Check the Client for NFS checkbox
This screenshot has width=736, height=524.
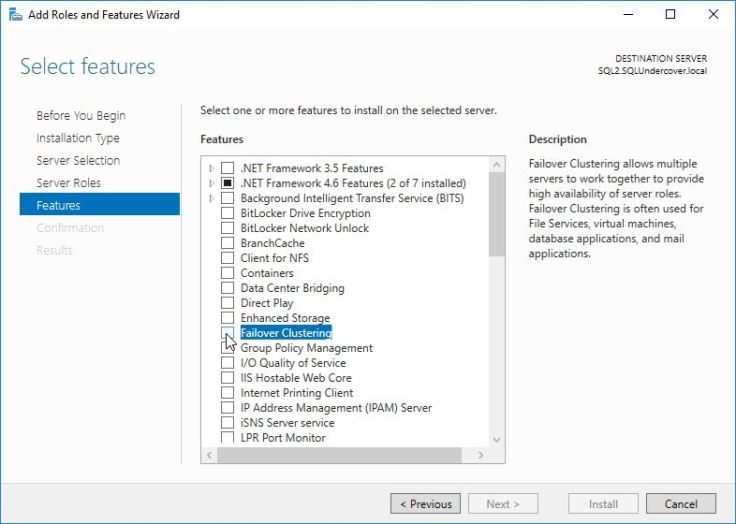(227, 258)
